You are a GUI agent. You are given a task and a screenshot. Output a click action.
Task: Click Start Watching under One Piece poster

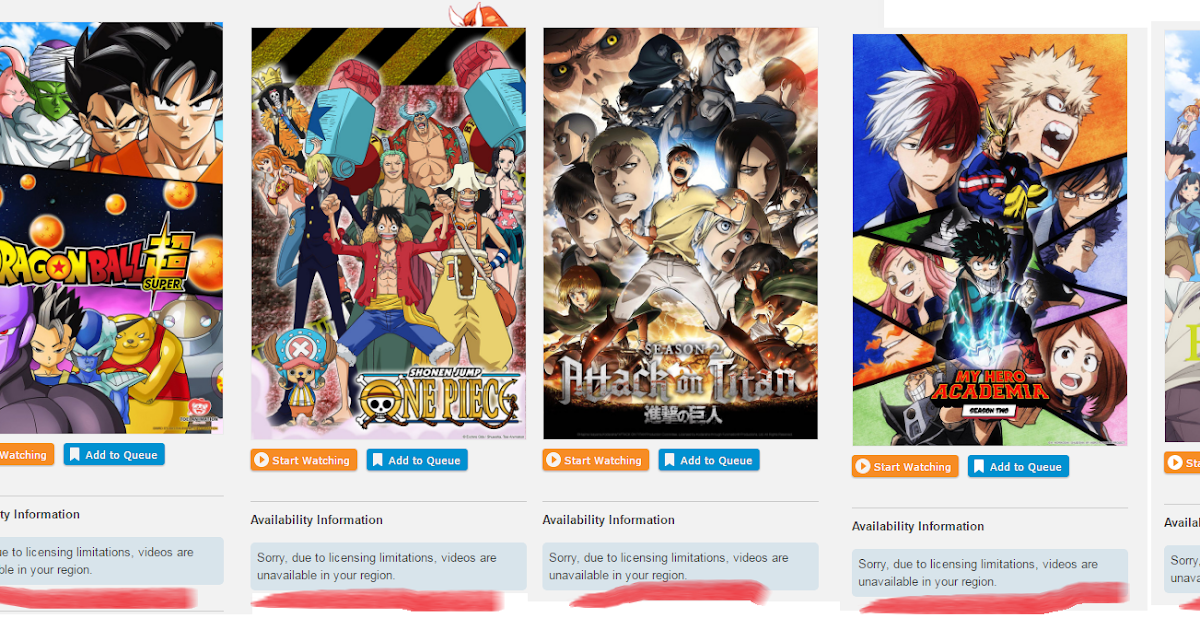pyautogui.click(x=303, y=460)
